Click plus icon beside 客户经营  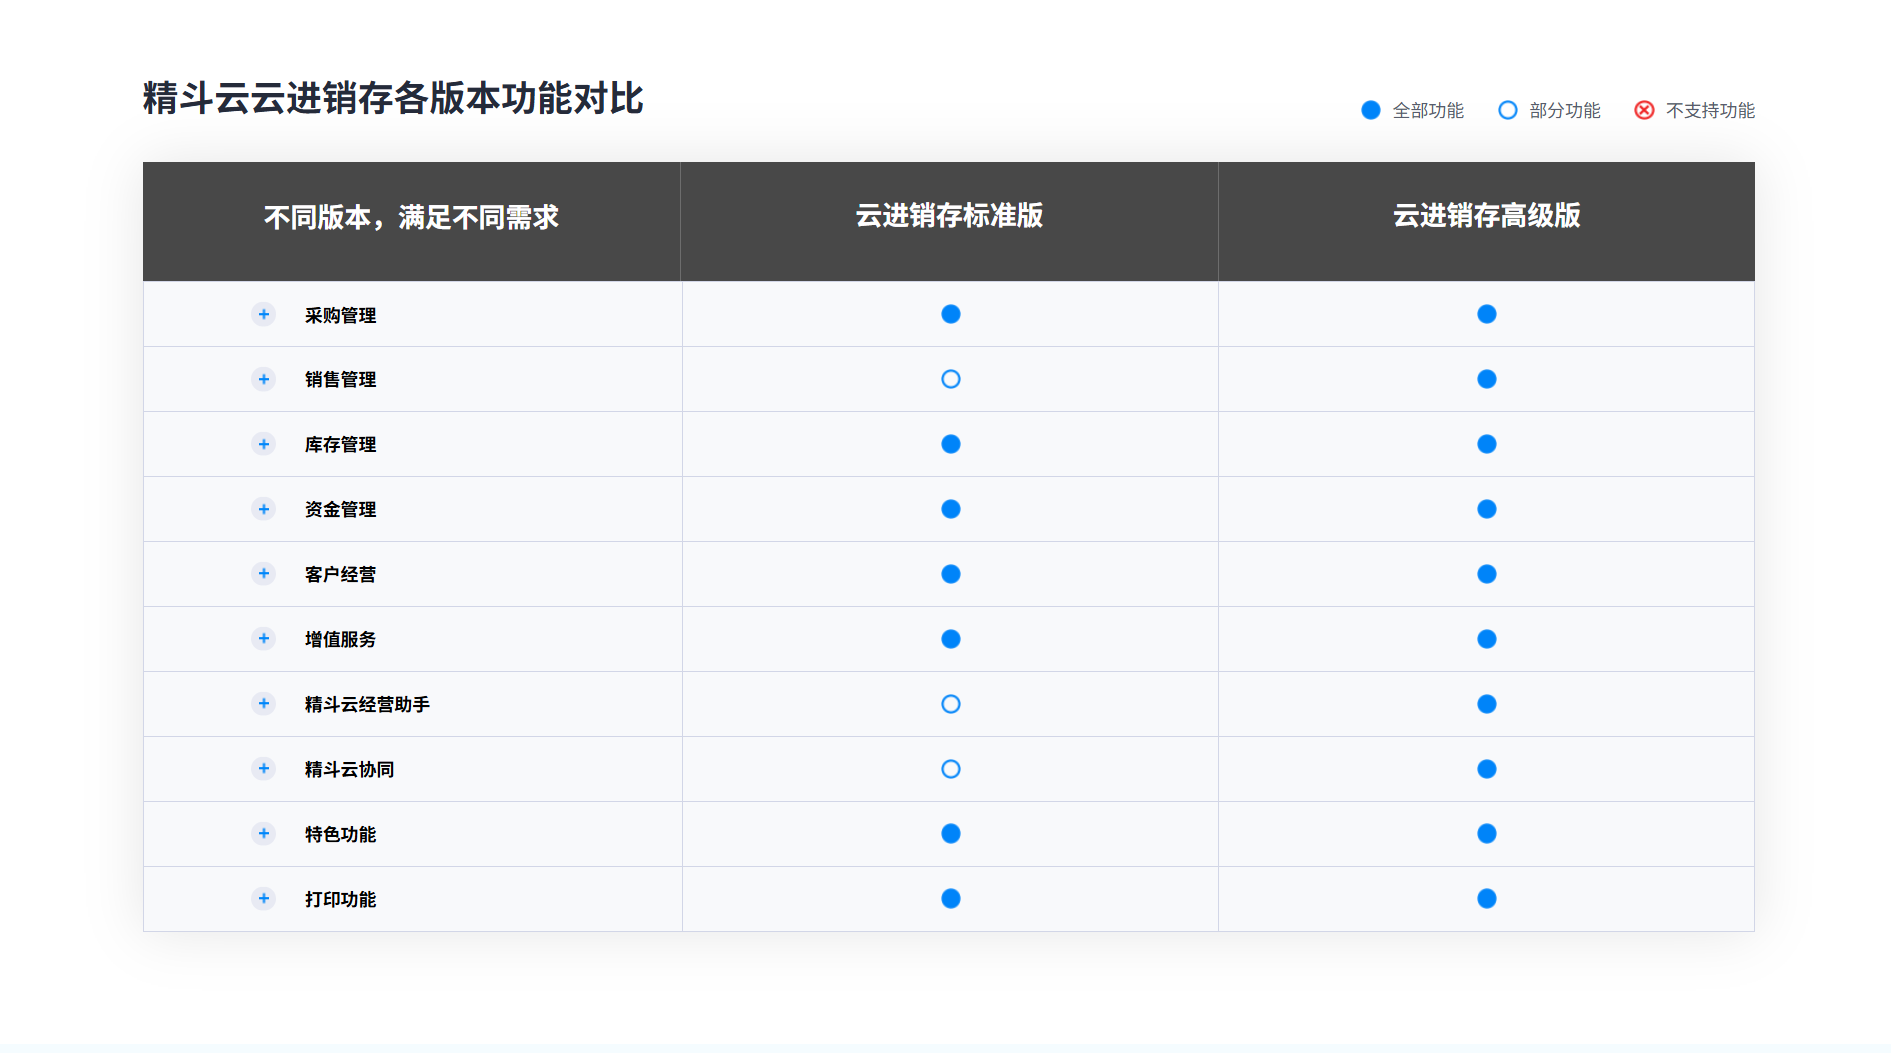(263, 573)
